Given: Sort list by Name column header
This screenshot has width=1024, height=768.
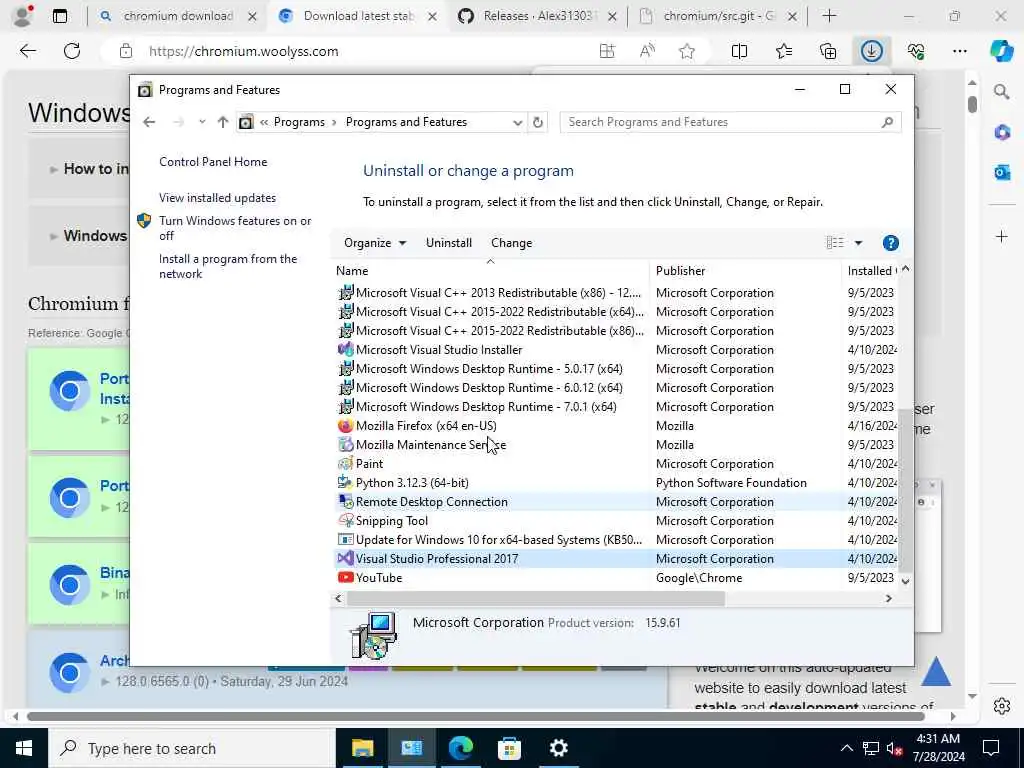Looking at the screenshot, I should 490,271.
